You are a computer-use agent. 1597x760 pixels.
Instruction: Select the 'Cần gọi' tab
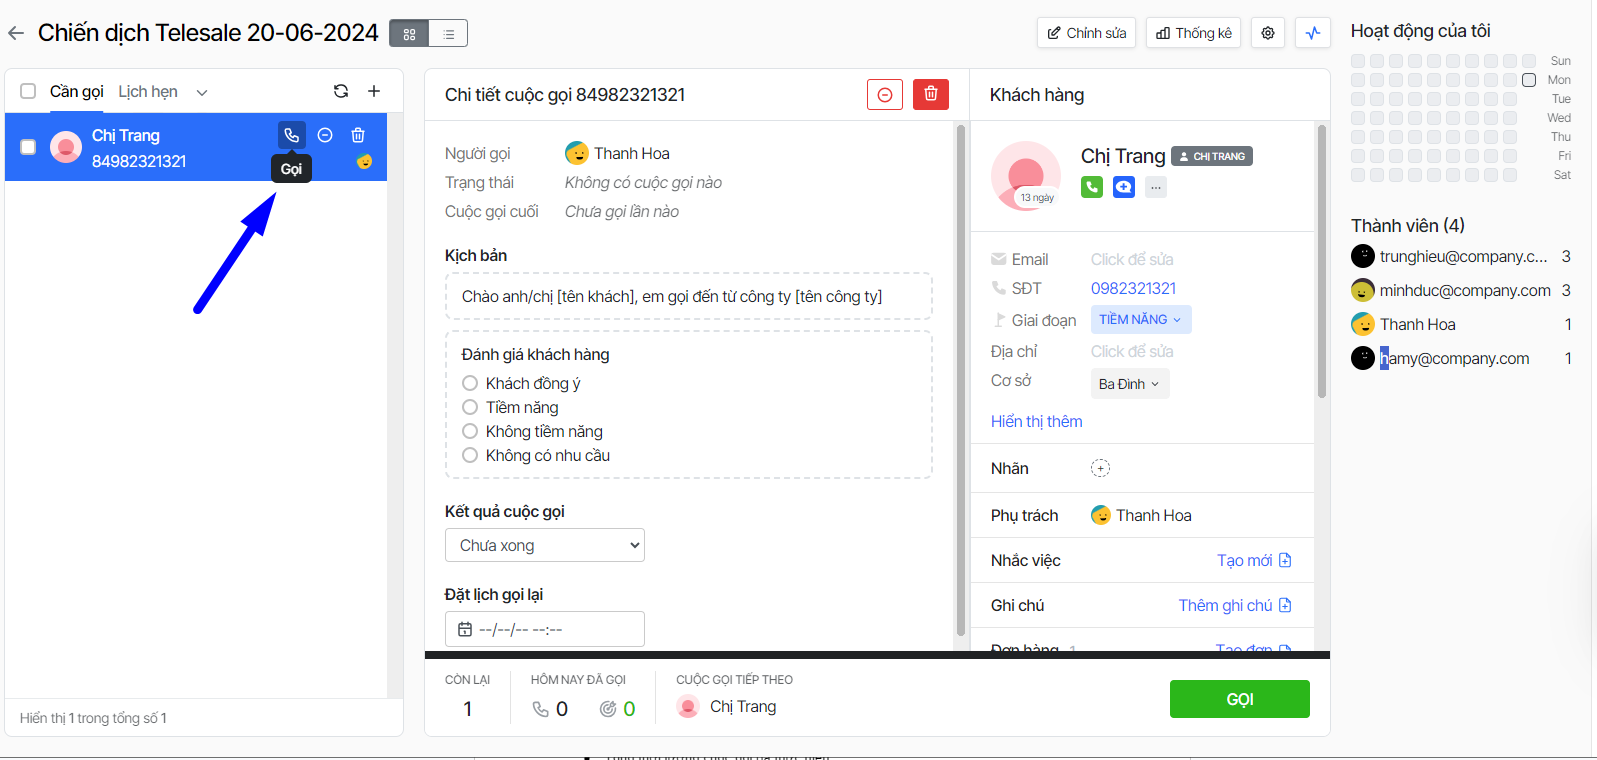[x=77, y=92]
